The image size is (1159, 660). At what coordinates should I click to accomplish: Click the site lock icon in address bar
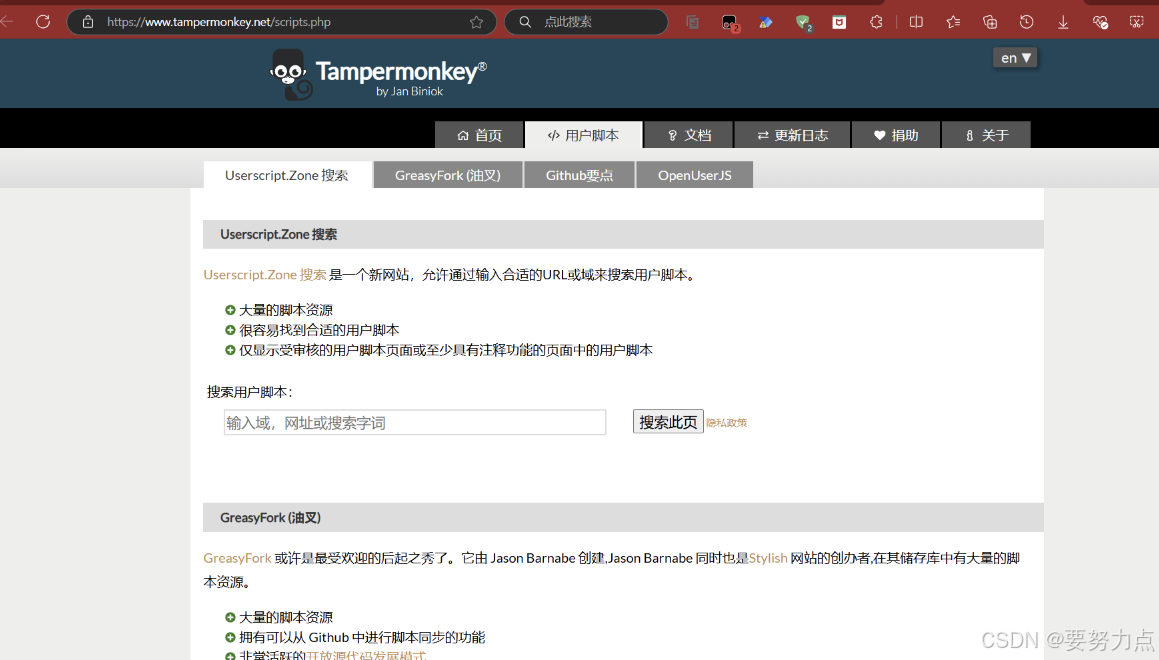pos(88,22)
